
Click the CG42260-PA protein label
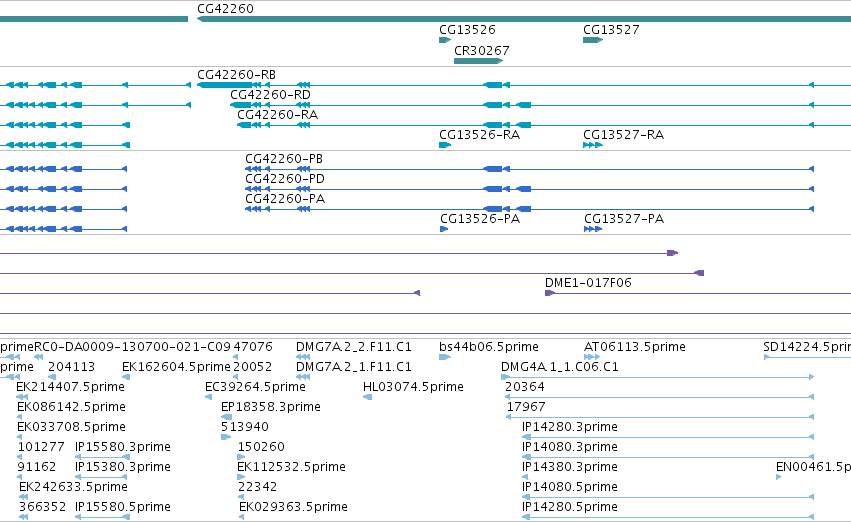pyautogui.click(x=285, y=199)
